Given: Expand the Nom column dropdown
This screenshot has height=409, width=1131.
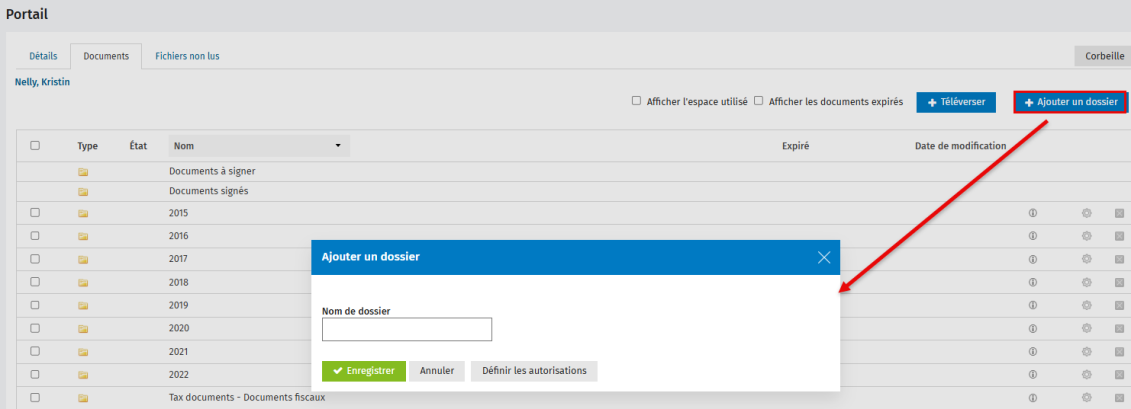Looking at the screenshot, I should tap(338, 146).
